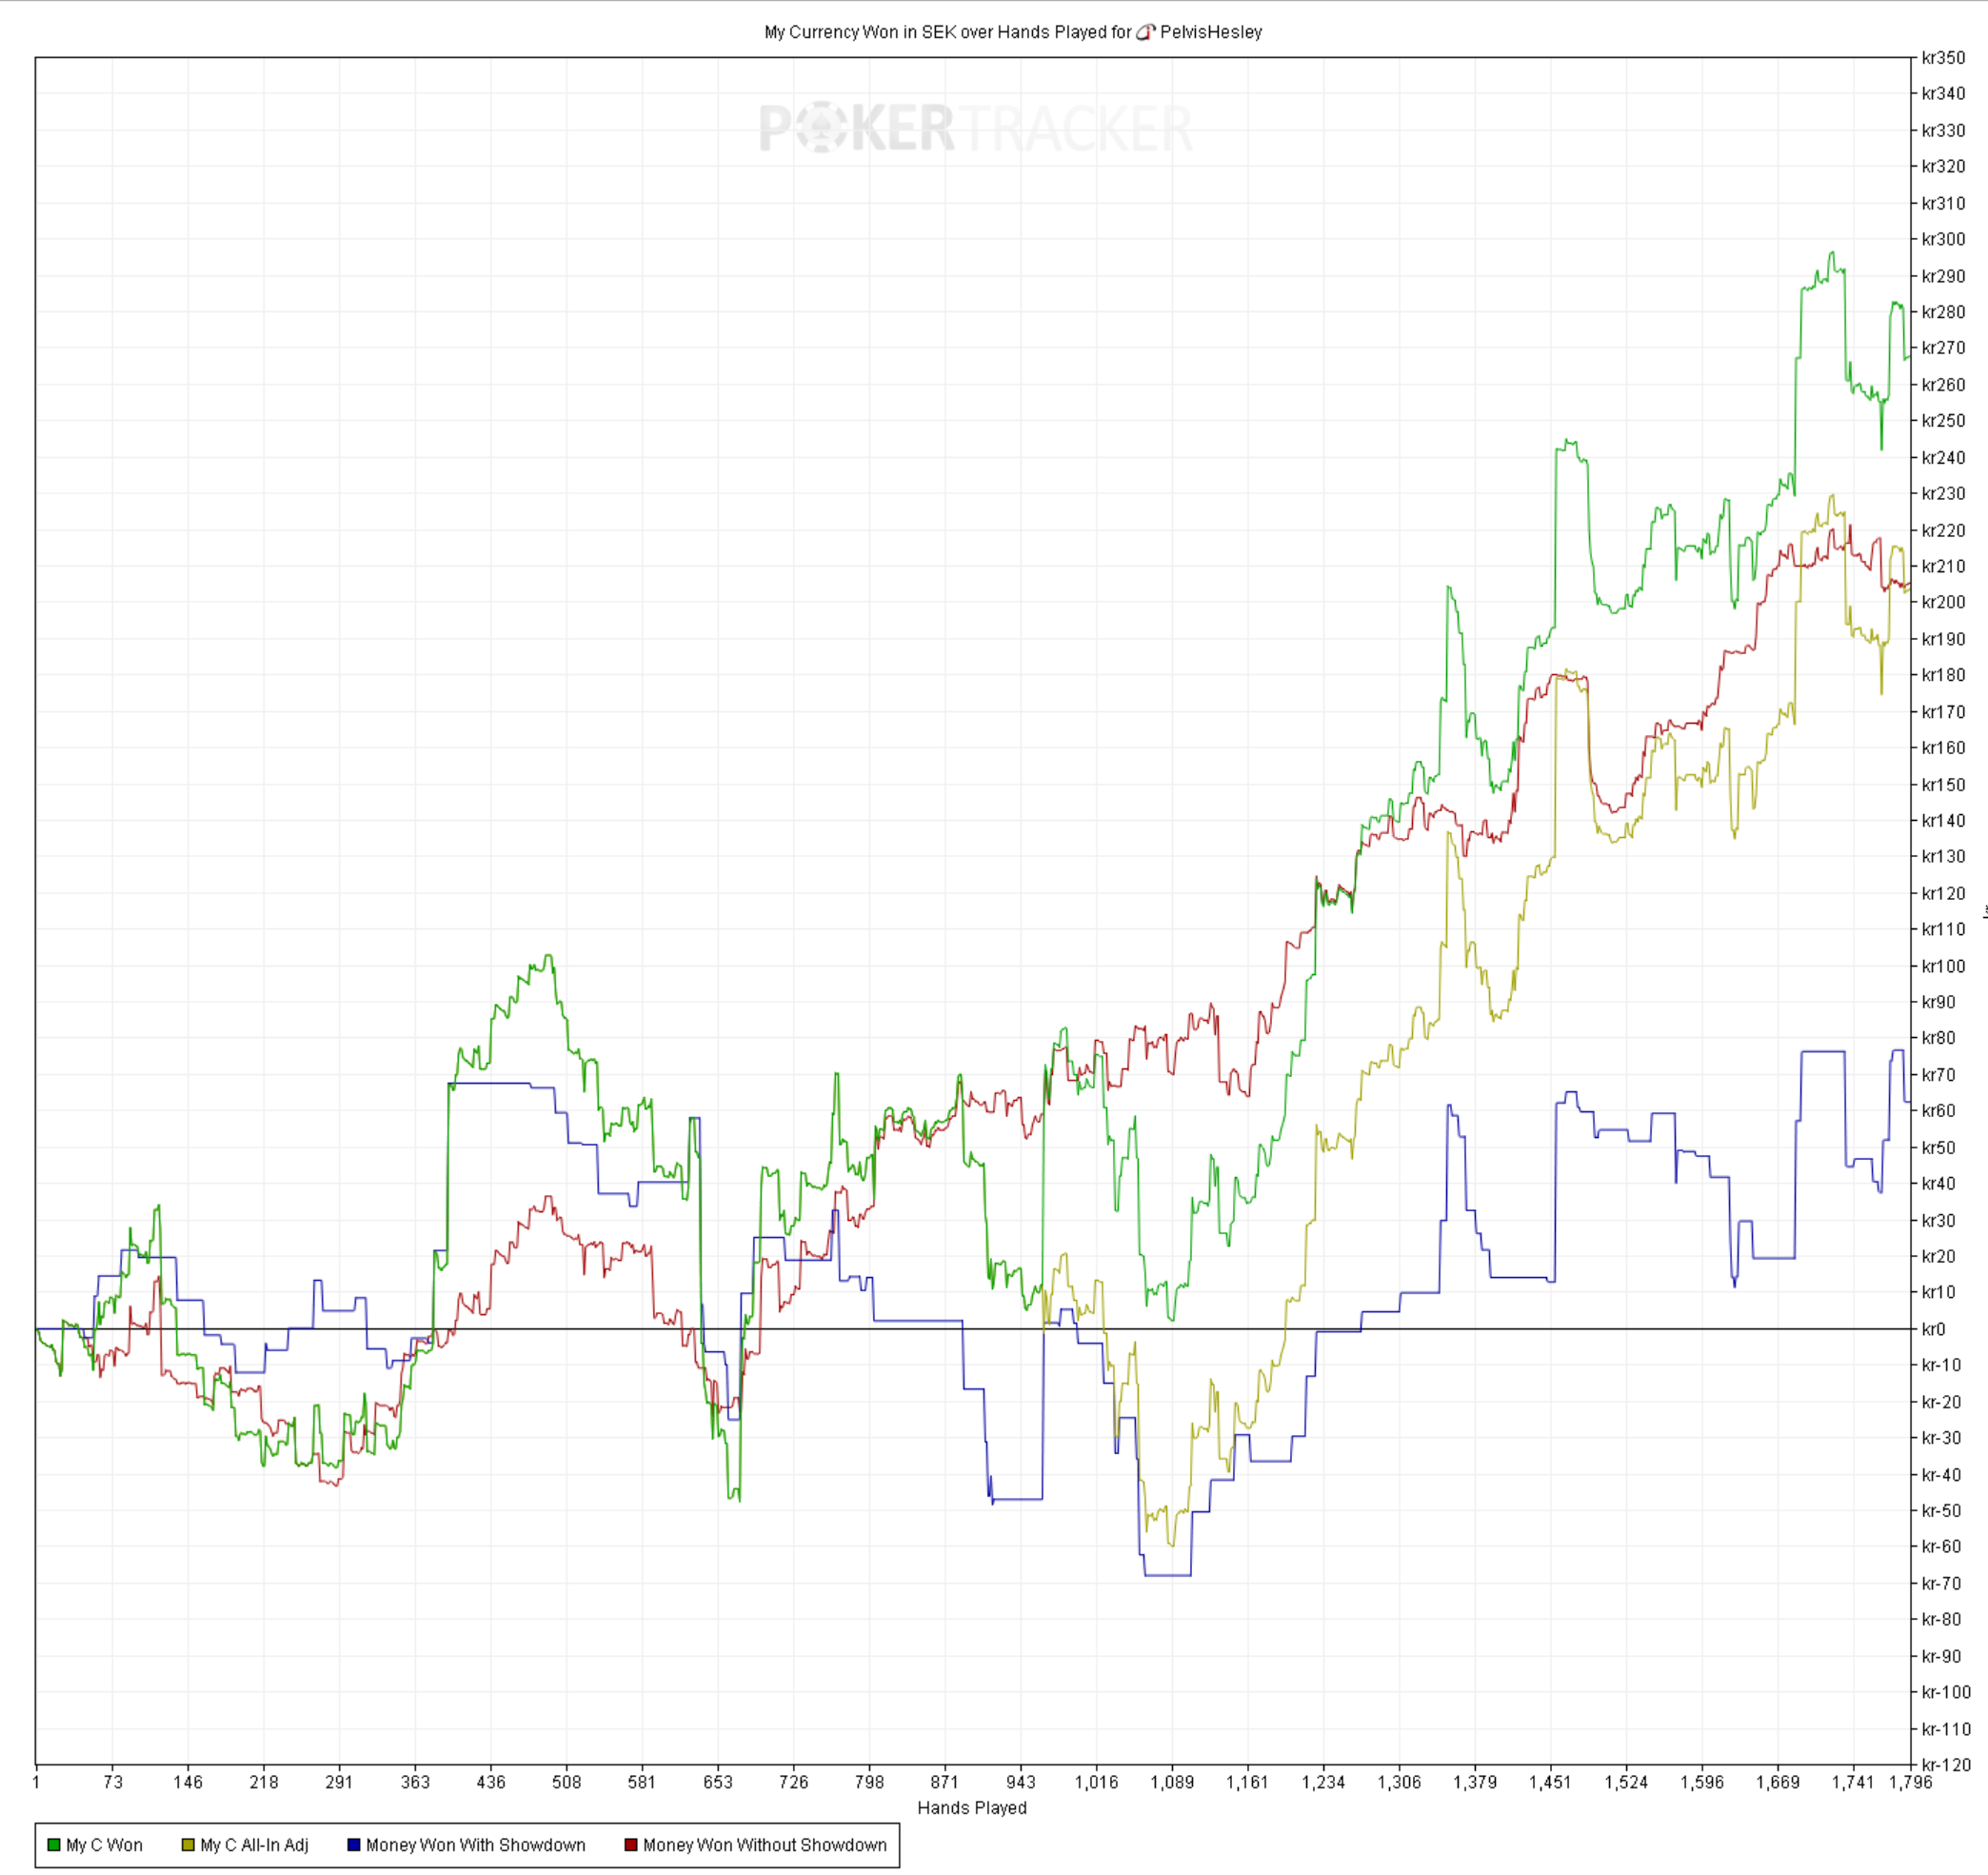The image size is (1988, 1875).
Task: Click the blue With Showdown legend square
Action: 353,1845
